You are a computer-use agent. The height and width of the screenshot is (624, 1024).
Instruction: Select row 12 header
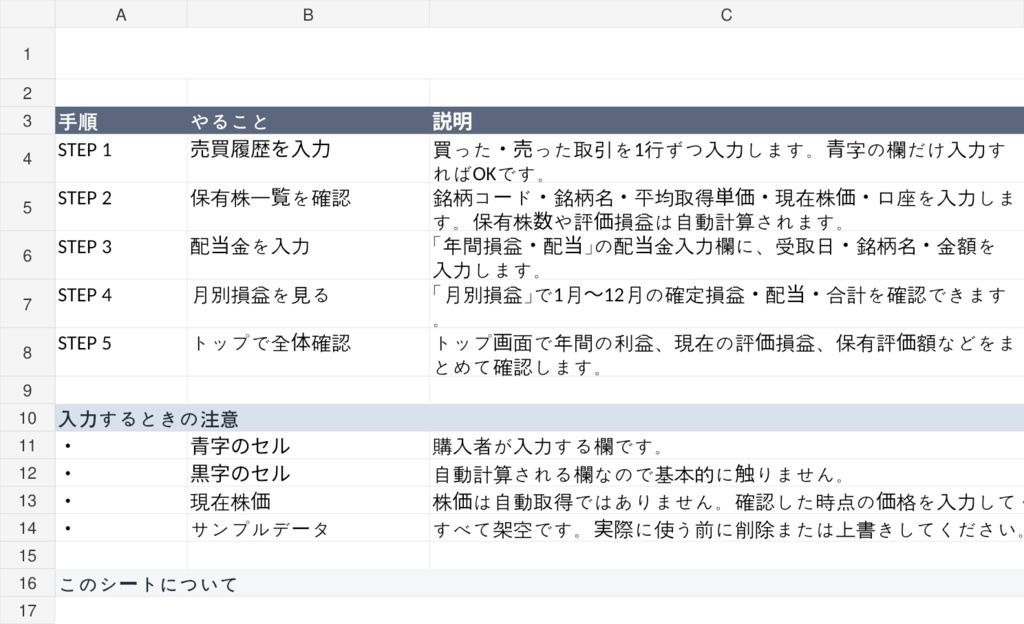(x=27, y=473)
